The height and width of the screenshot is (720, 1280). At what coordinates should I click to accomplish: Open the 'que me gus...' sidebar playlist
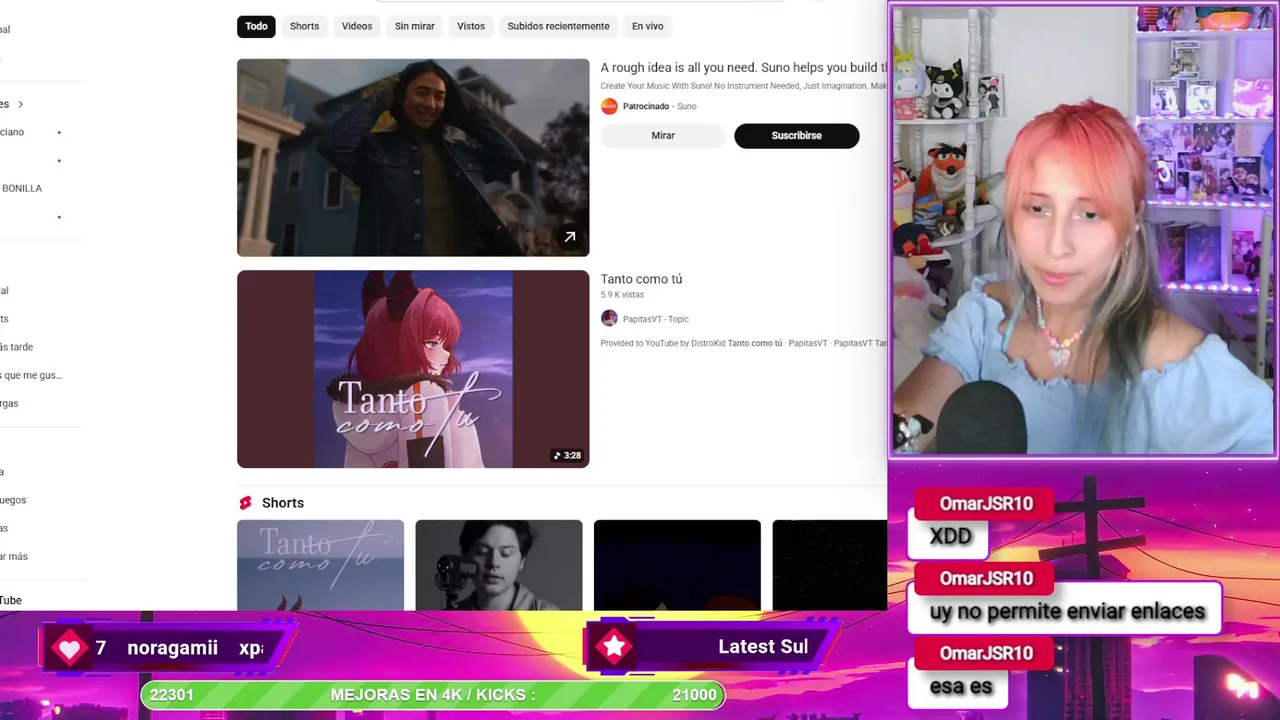(x=31, y=375)
